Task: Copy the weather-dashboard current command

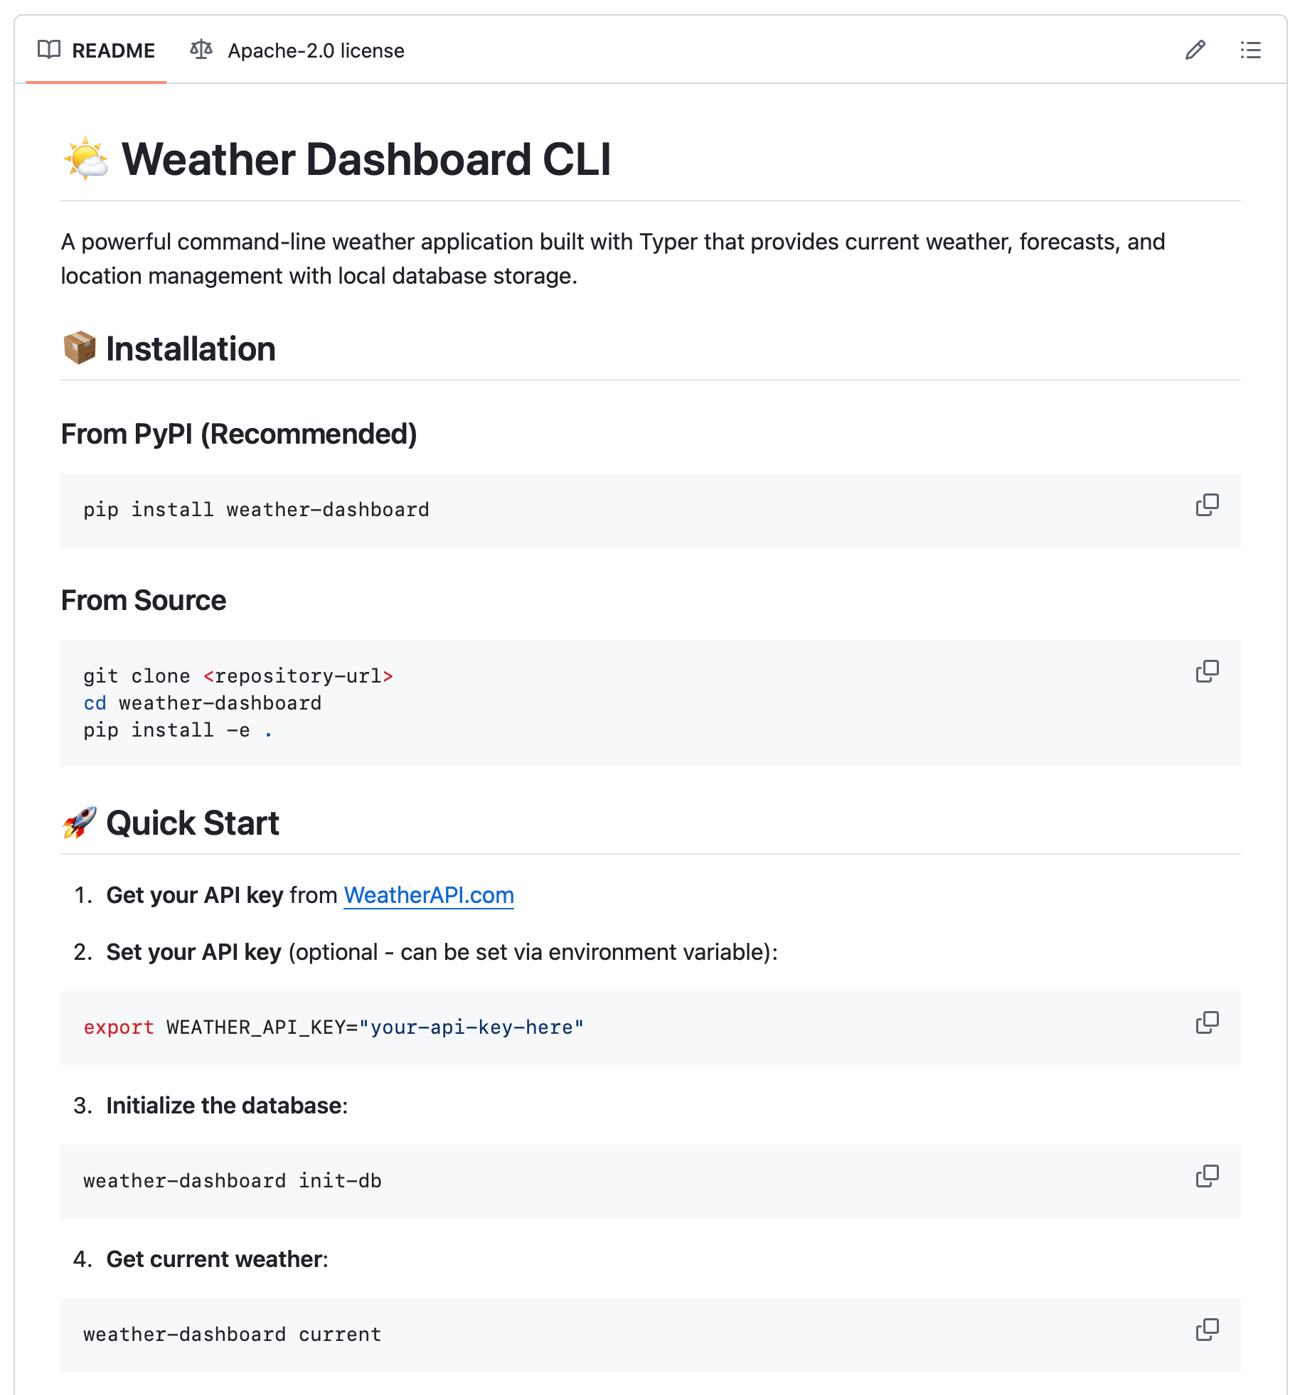Action: click(x=1207, y=1330)
